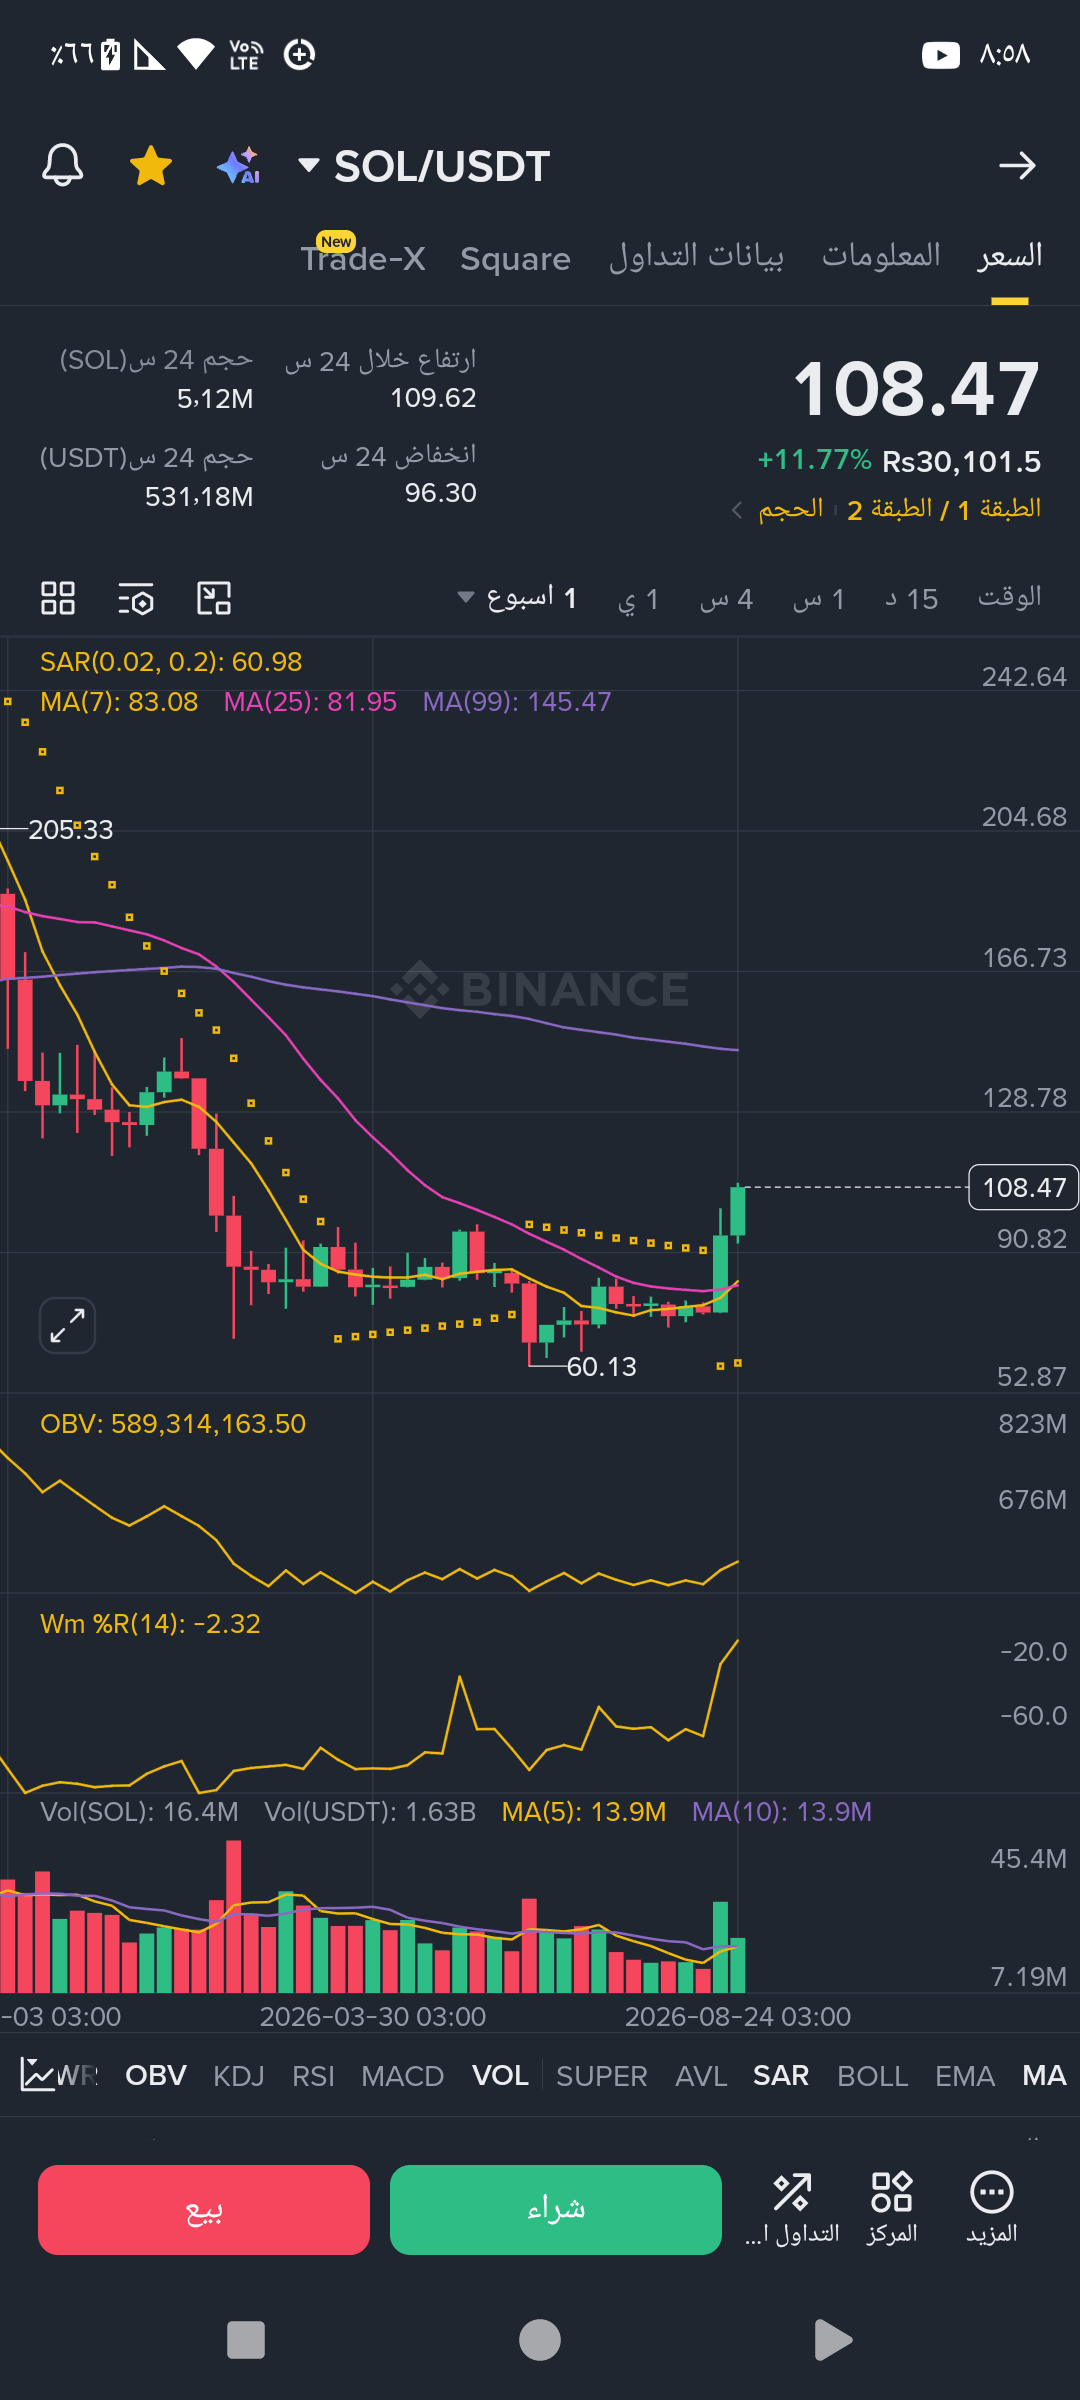Toggle the EMA indicator
This screenshot has height=2400, width=1080.
point(965,2076)
